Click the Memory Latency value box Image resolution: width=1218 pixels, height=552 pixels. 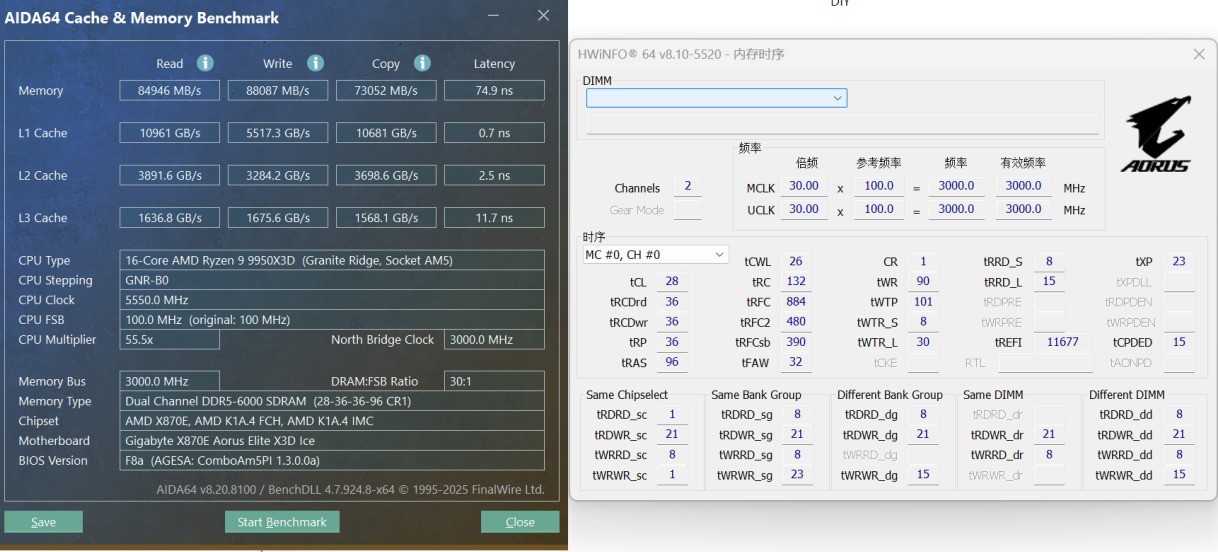pos(494,91)
